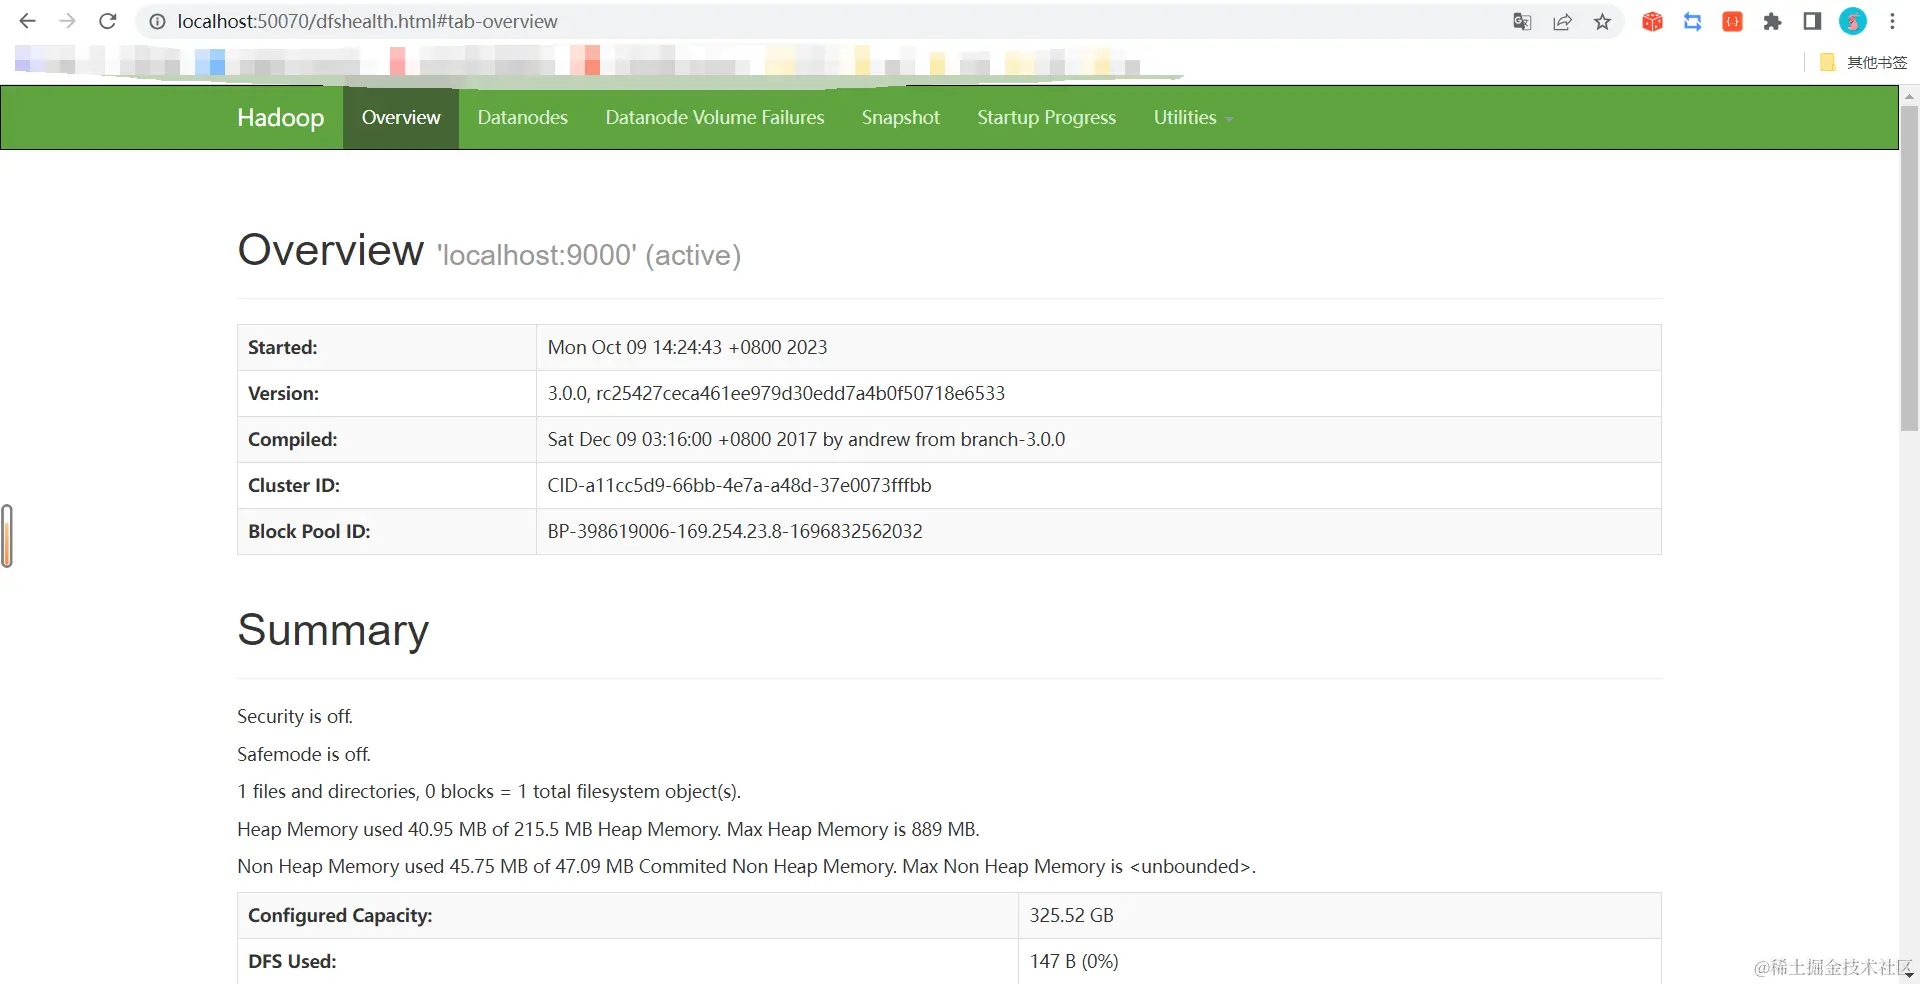
Task: Click the 'Compiled:' row label
Action: pos(293,439)
